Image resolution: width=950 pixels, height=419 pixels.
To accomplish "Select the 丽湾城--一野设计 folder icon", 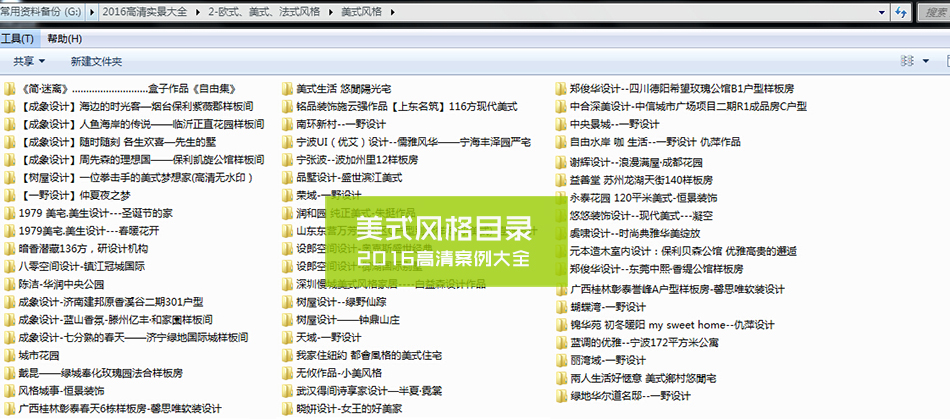I will pos(561,360).
